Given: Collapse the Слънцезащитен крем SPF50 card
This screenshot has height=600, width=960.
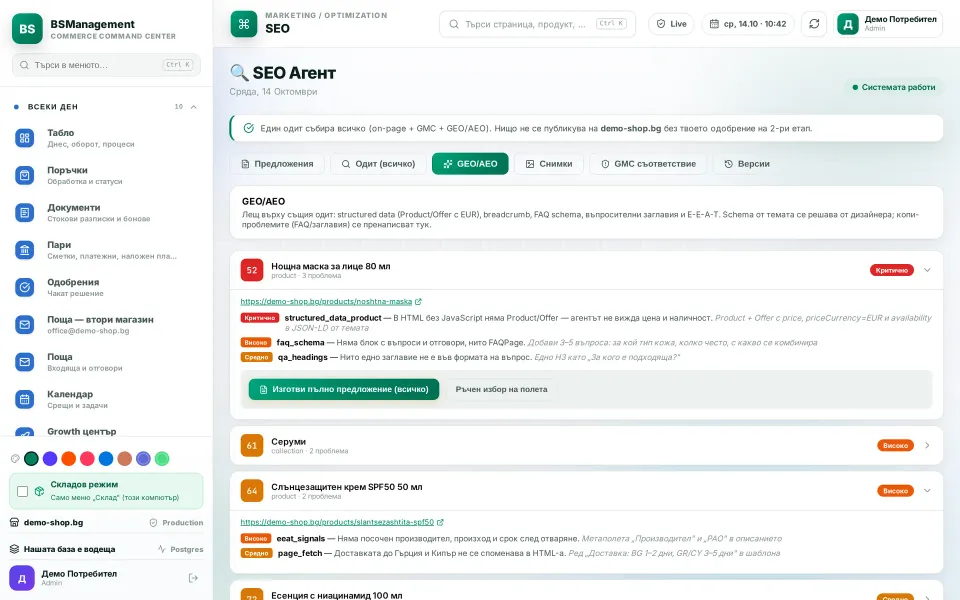Looking at the screenshot, I should [x=927, y=491].
